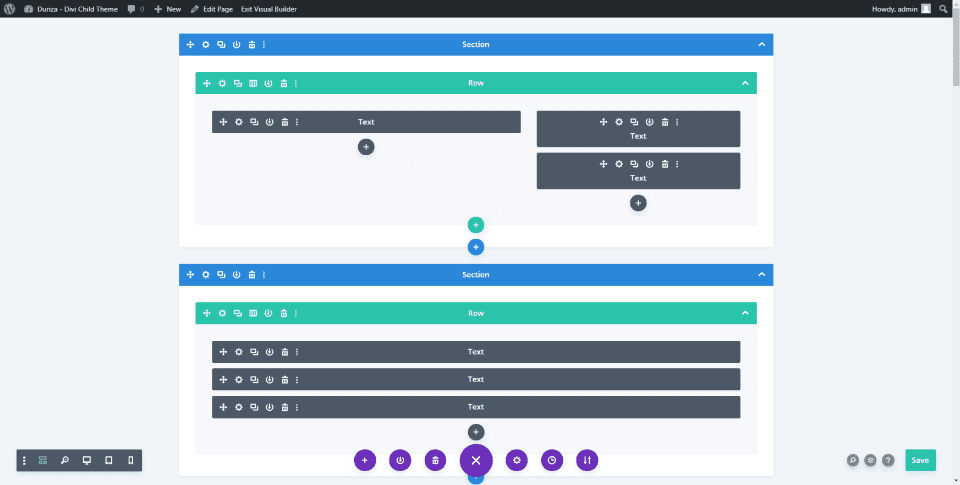Save the page with green Save button
This screenshot has height=485, width=960.
(920, 461)
